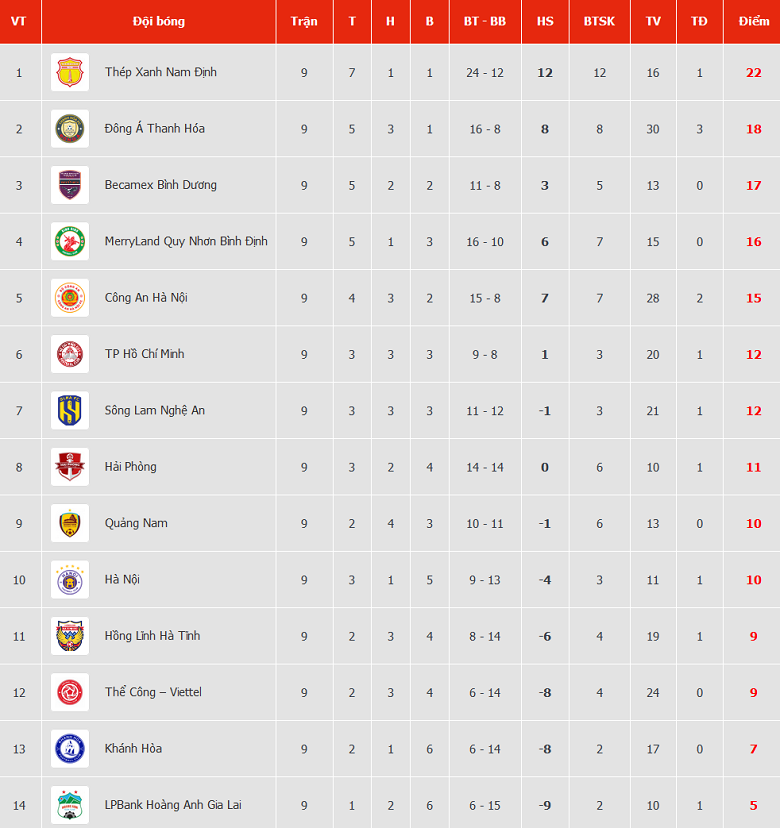This screenshot has height=828, width=780.
Task: Click the HS column header
Action: pos(545,21)
